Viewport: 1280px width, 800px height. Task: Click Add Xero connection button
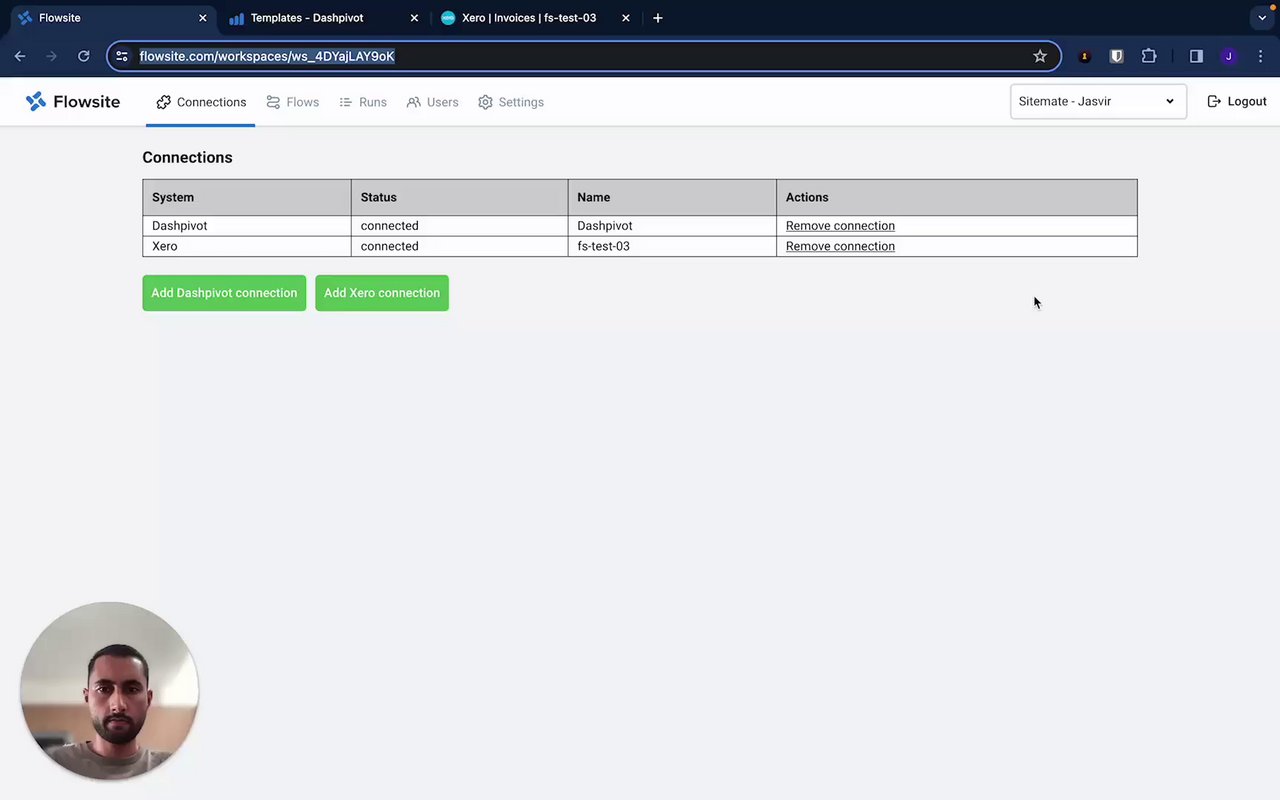(382, 293)
